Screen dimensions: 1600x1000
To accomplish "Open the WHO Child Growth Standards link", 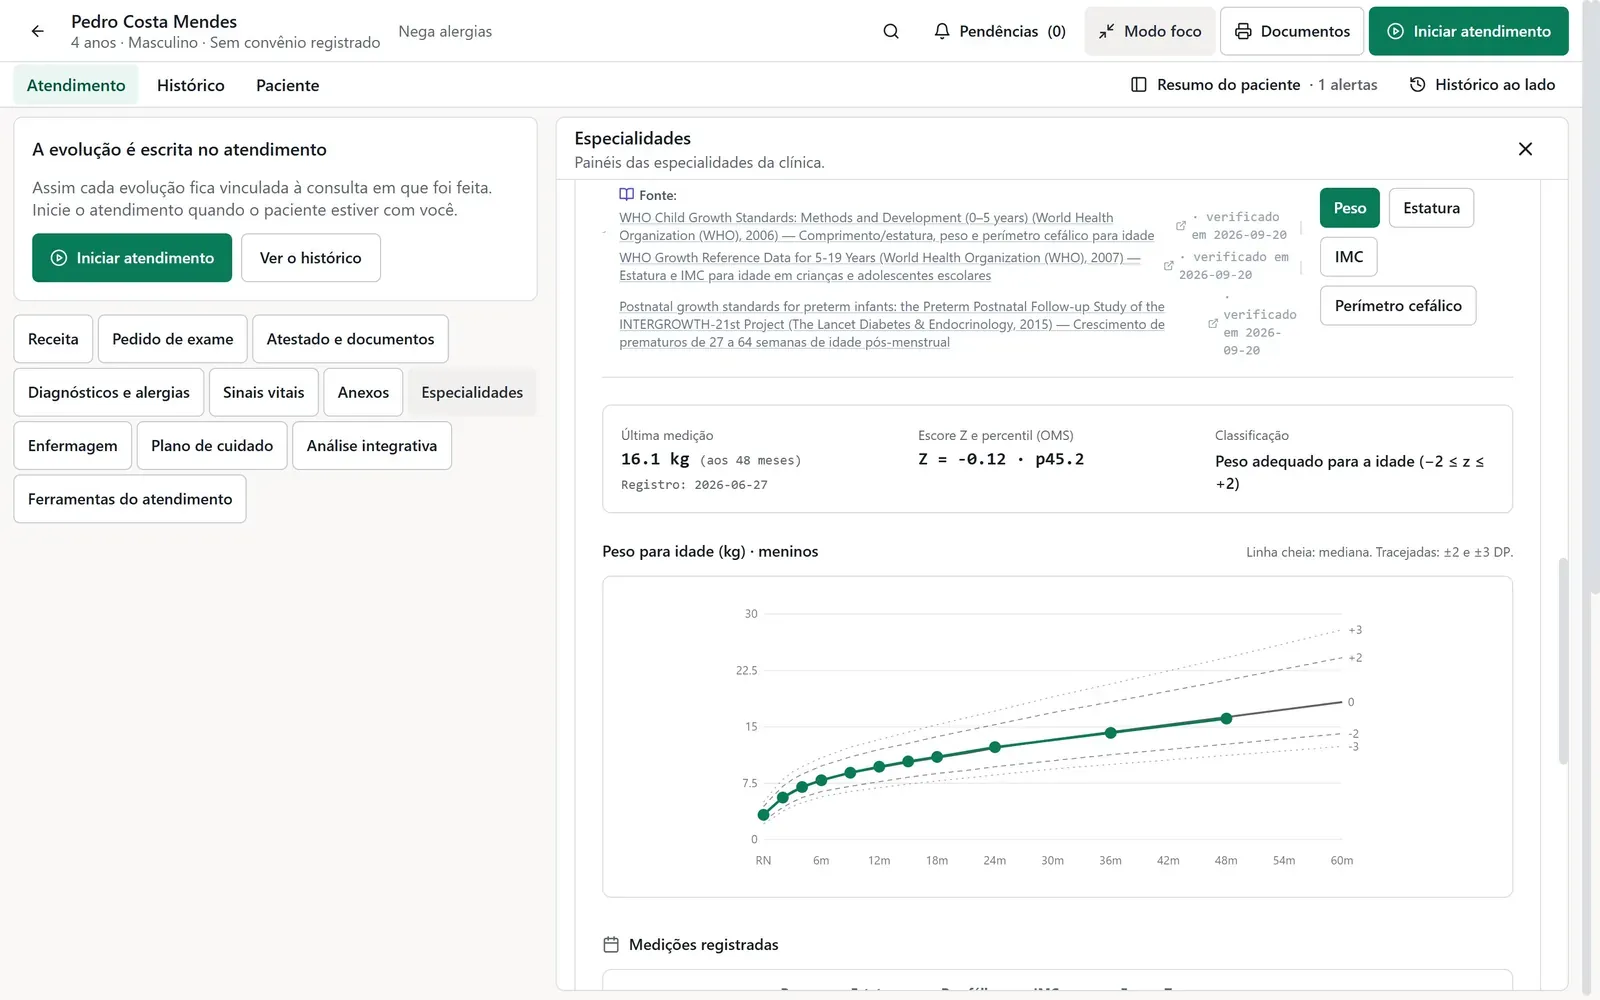I will [886, 227].
